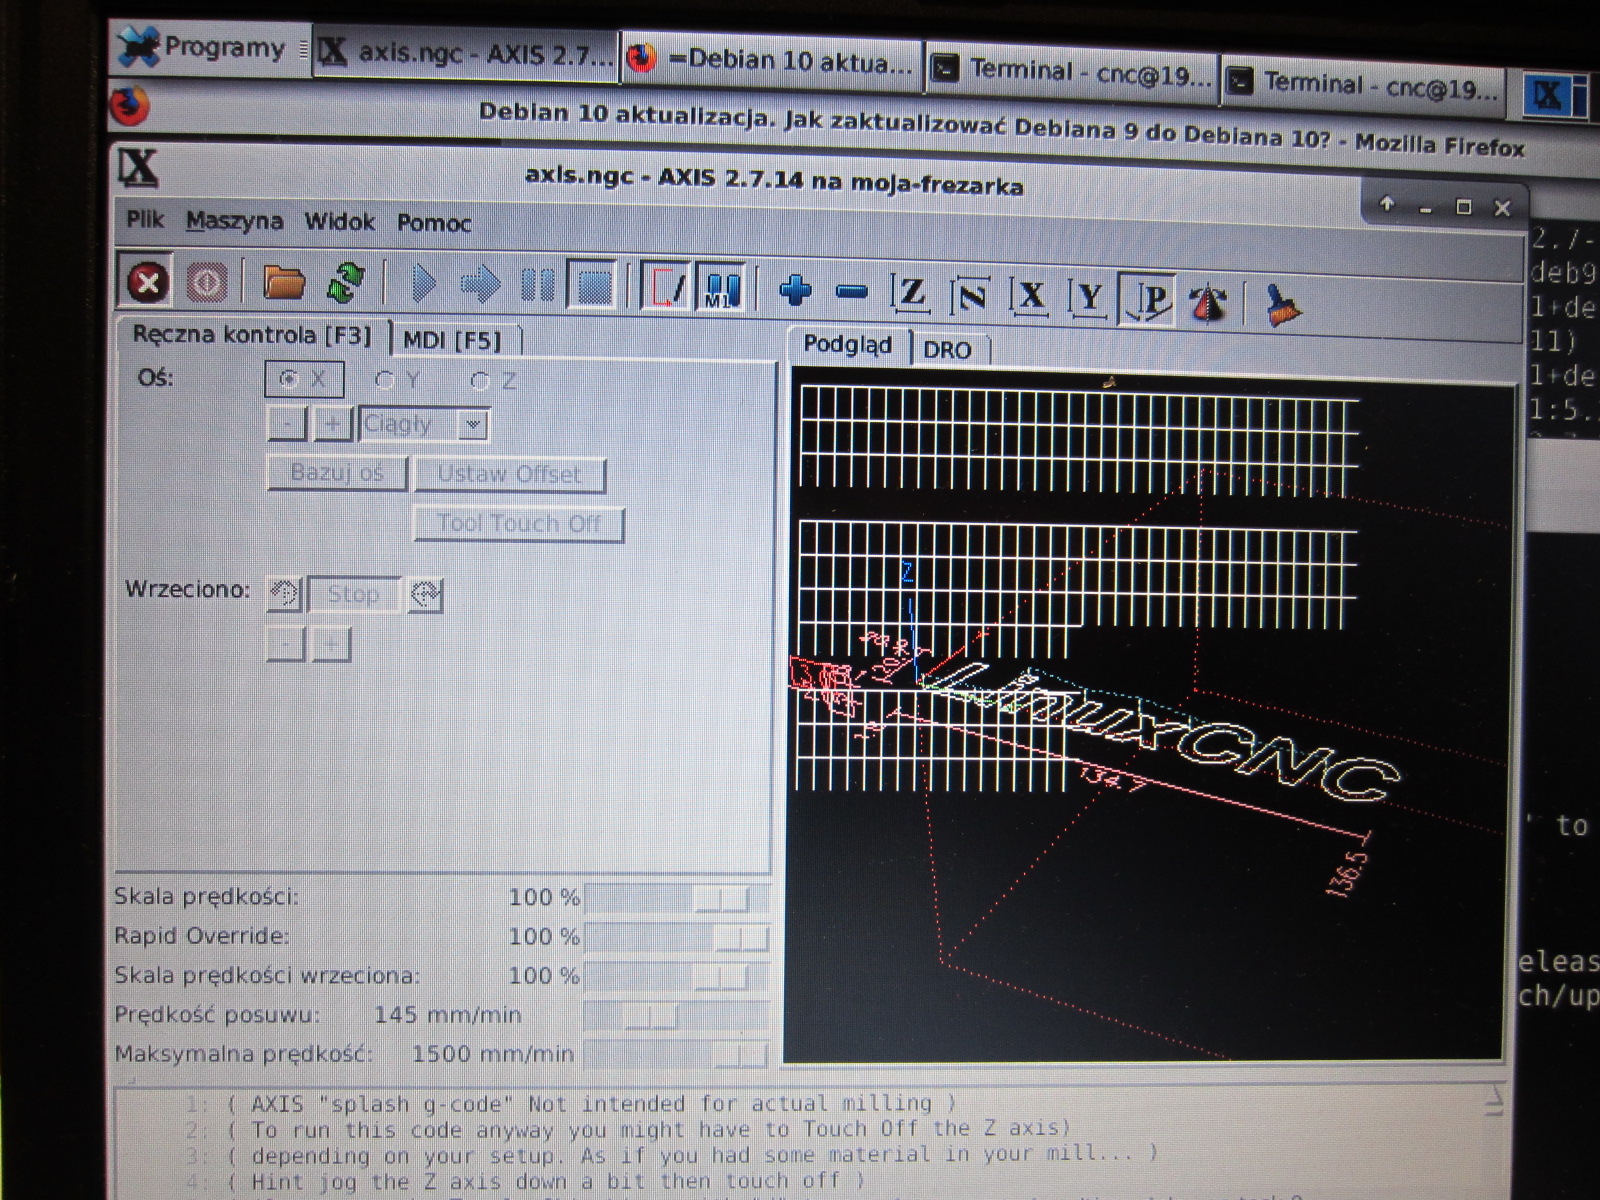
Task: Zoom in the preview with plus icon
Action: pyautogui.click(x=795, y=291)
